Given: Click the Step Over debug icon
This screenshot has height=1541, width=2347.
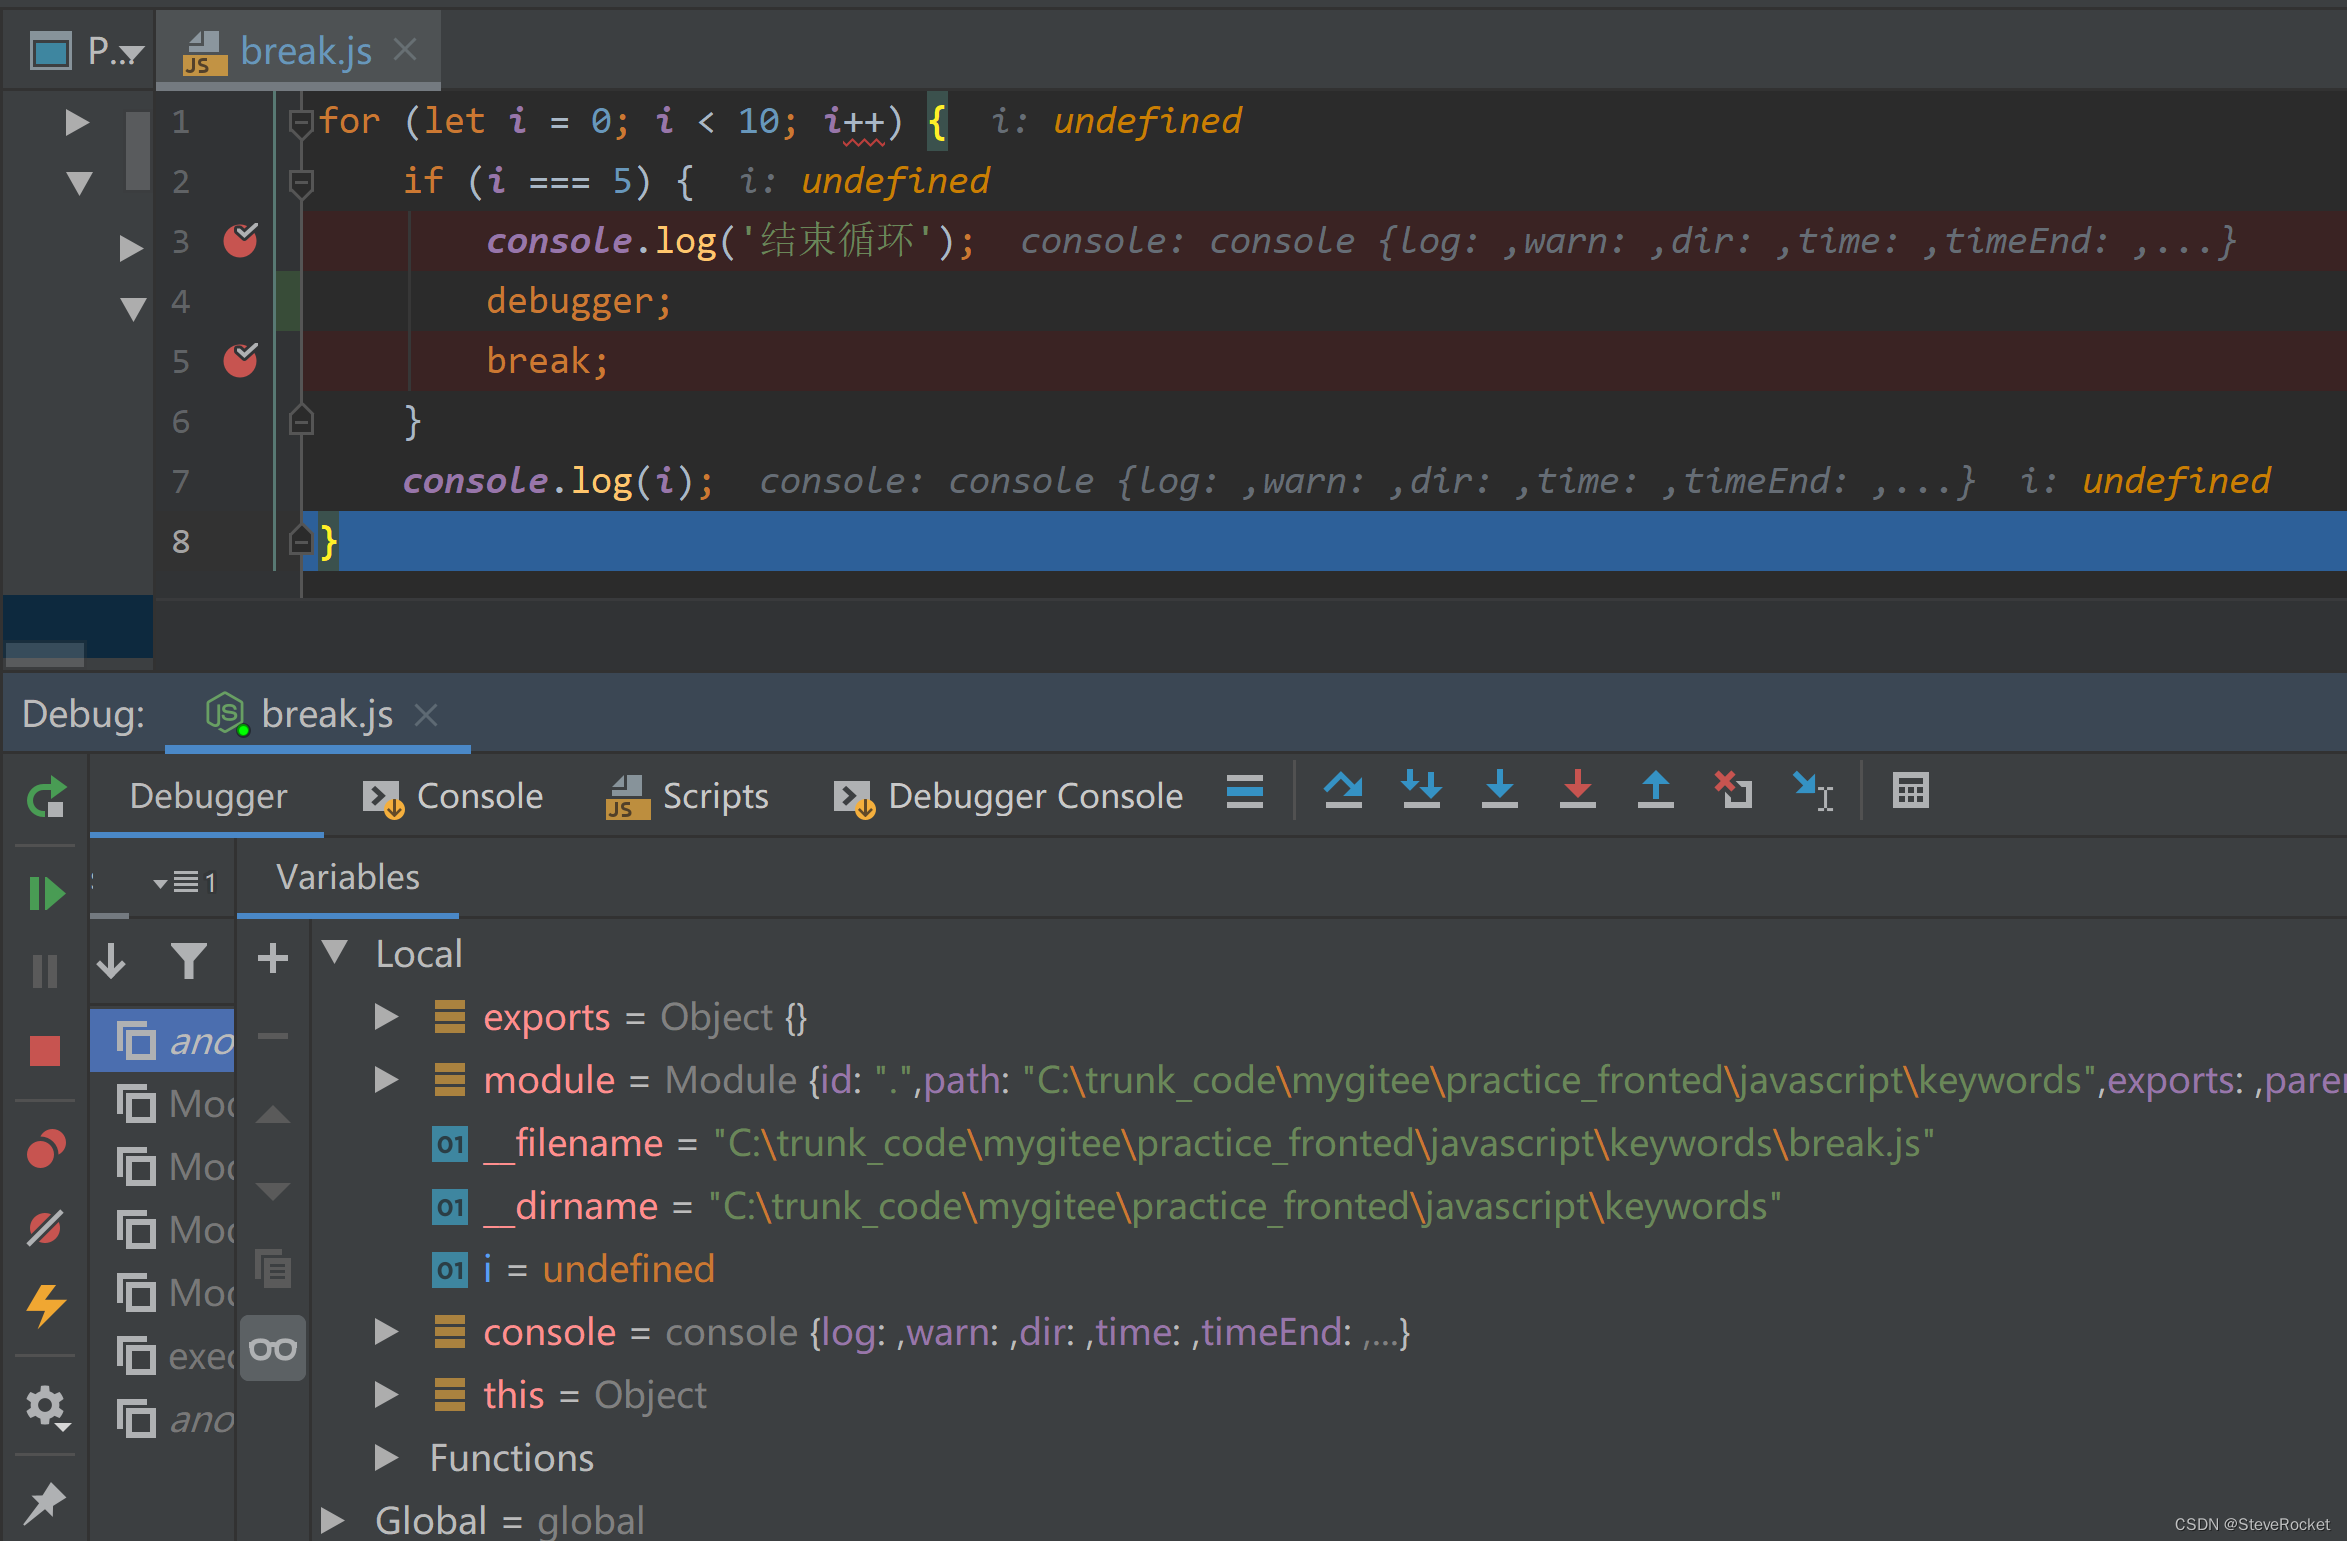Looking at the screenshot, I should pos(1342,791).
